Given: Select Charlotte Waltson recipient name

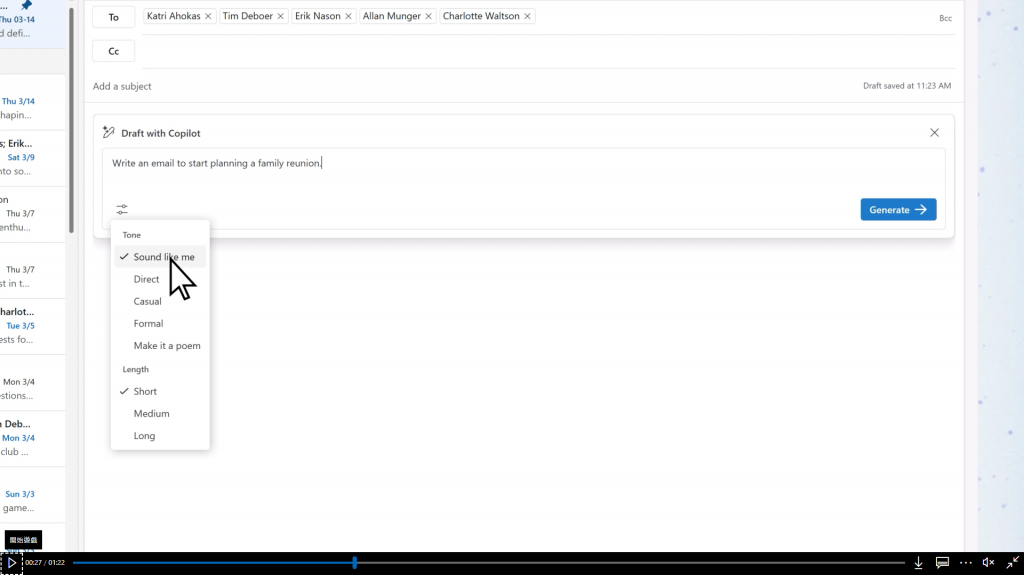Looking at the screenshot, I should pyautogui.click(x=481, y=16).
